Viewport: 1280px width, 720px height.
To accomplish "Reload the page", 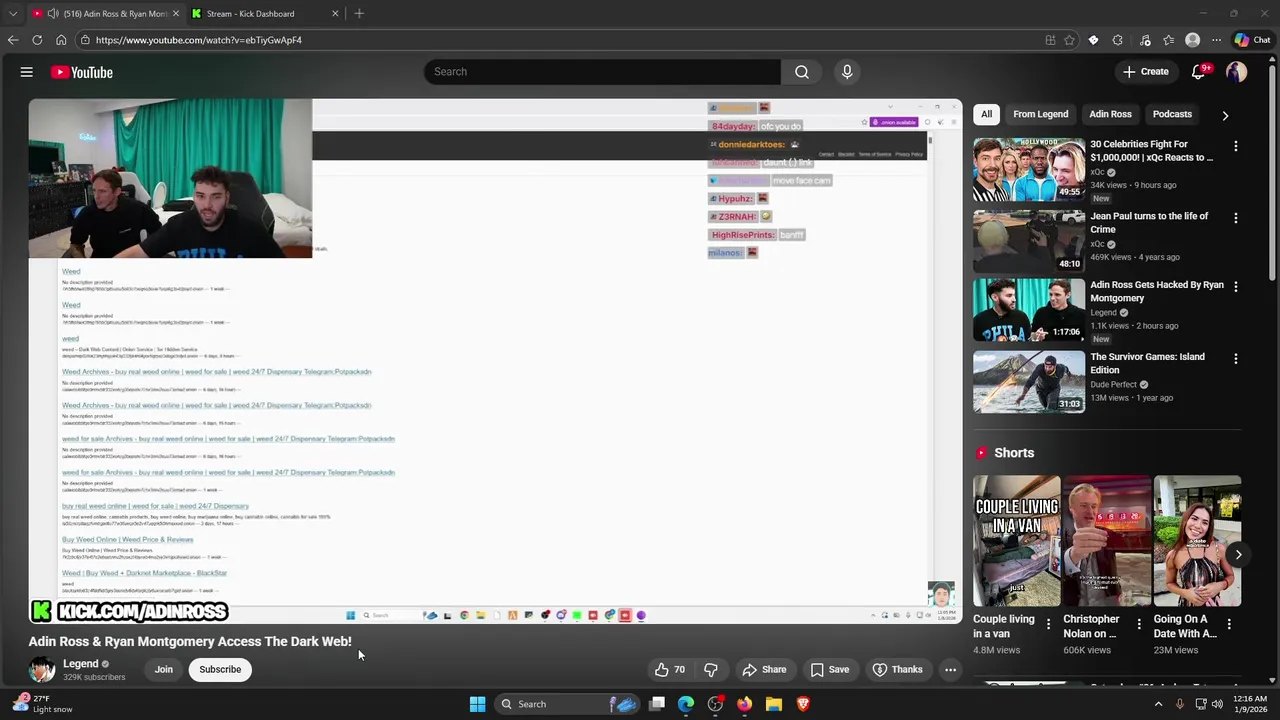I will 37,40.
